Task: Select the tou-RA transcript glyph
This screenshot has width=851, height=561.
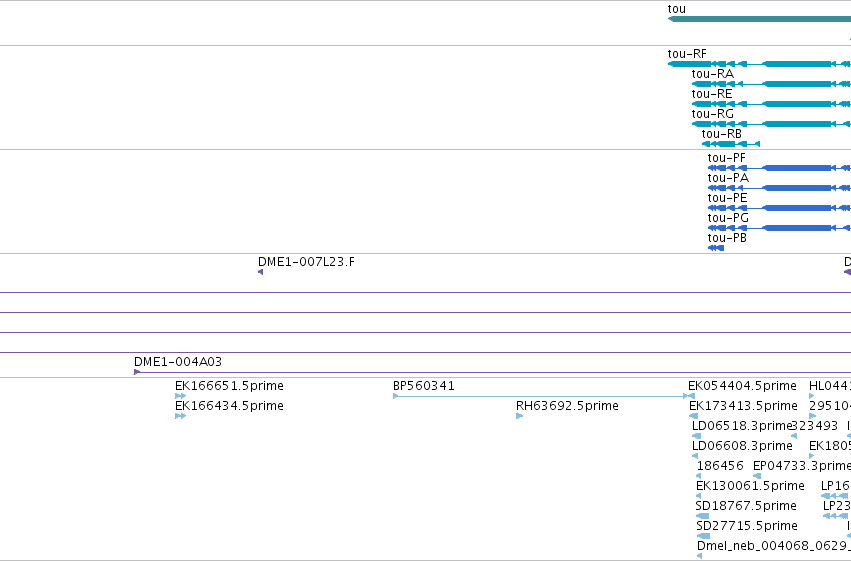Action: pos(771,84)
